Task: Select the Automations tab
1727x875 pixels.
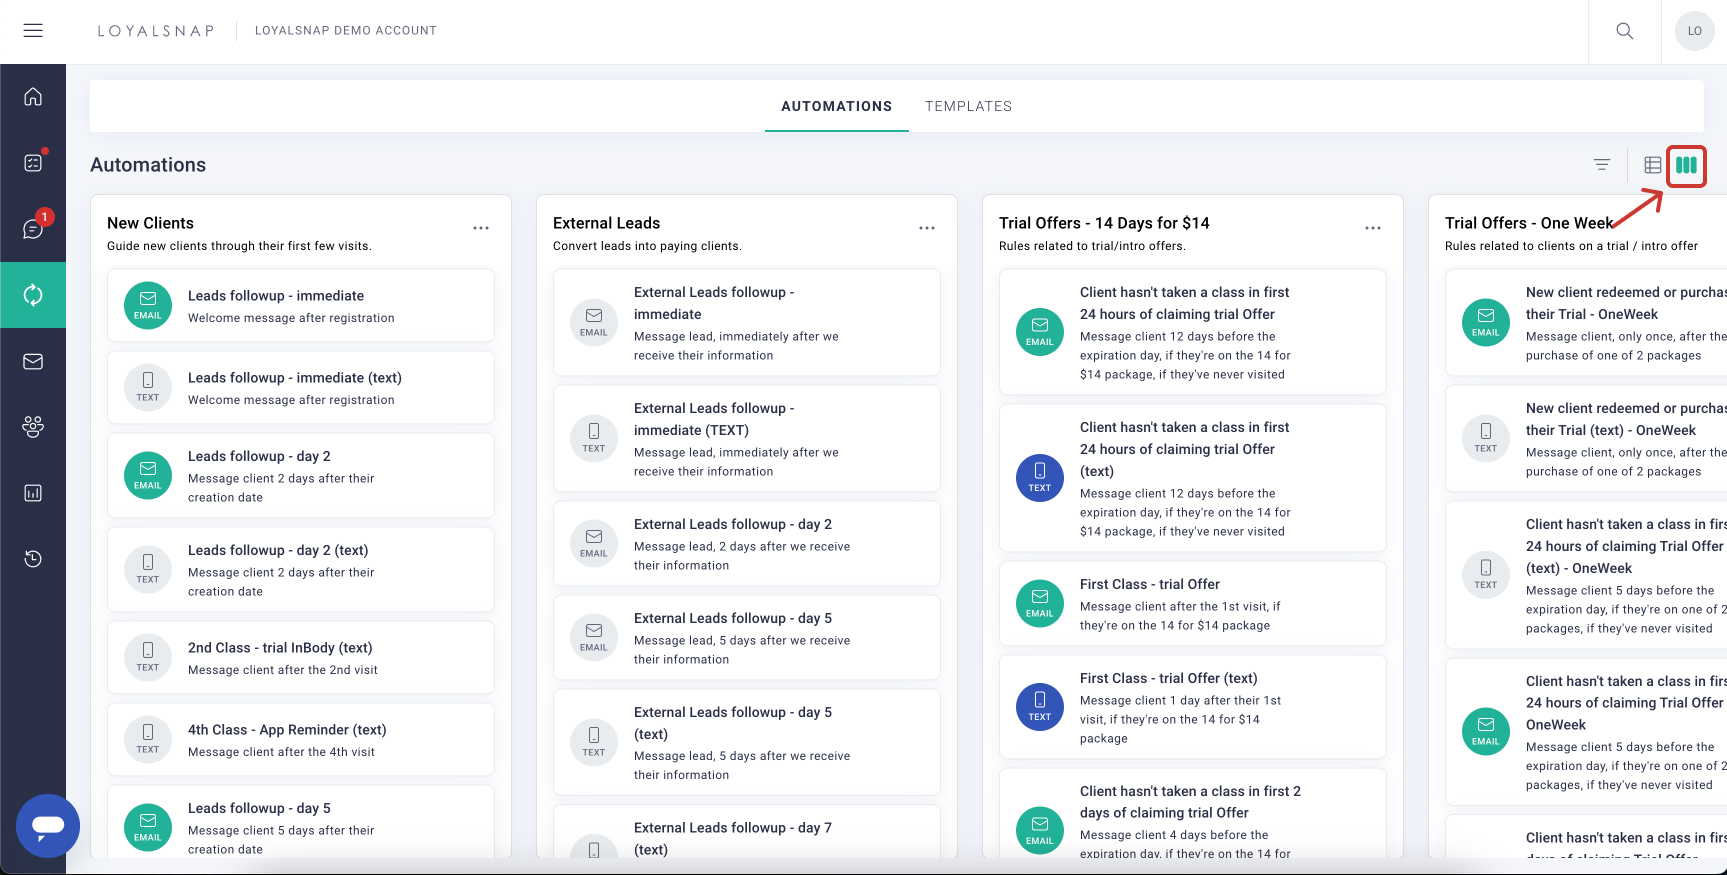Action: tap(836, 106)
